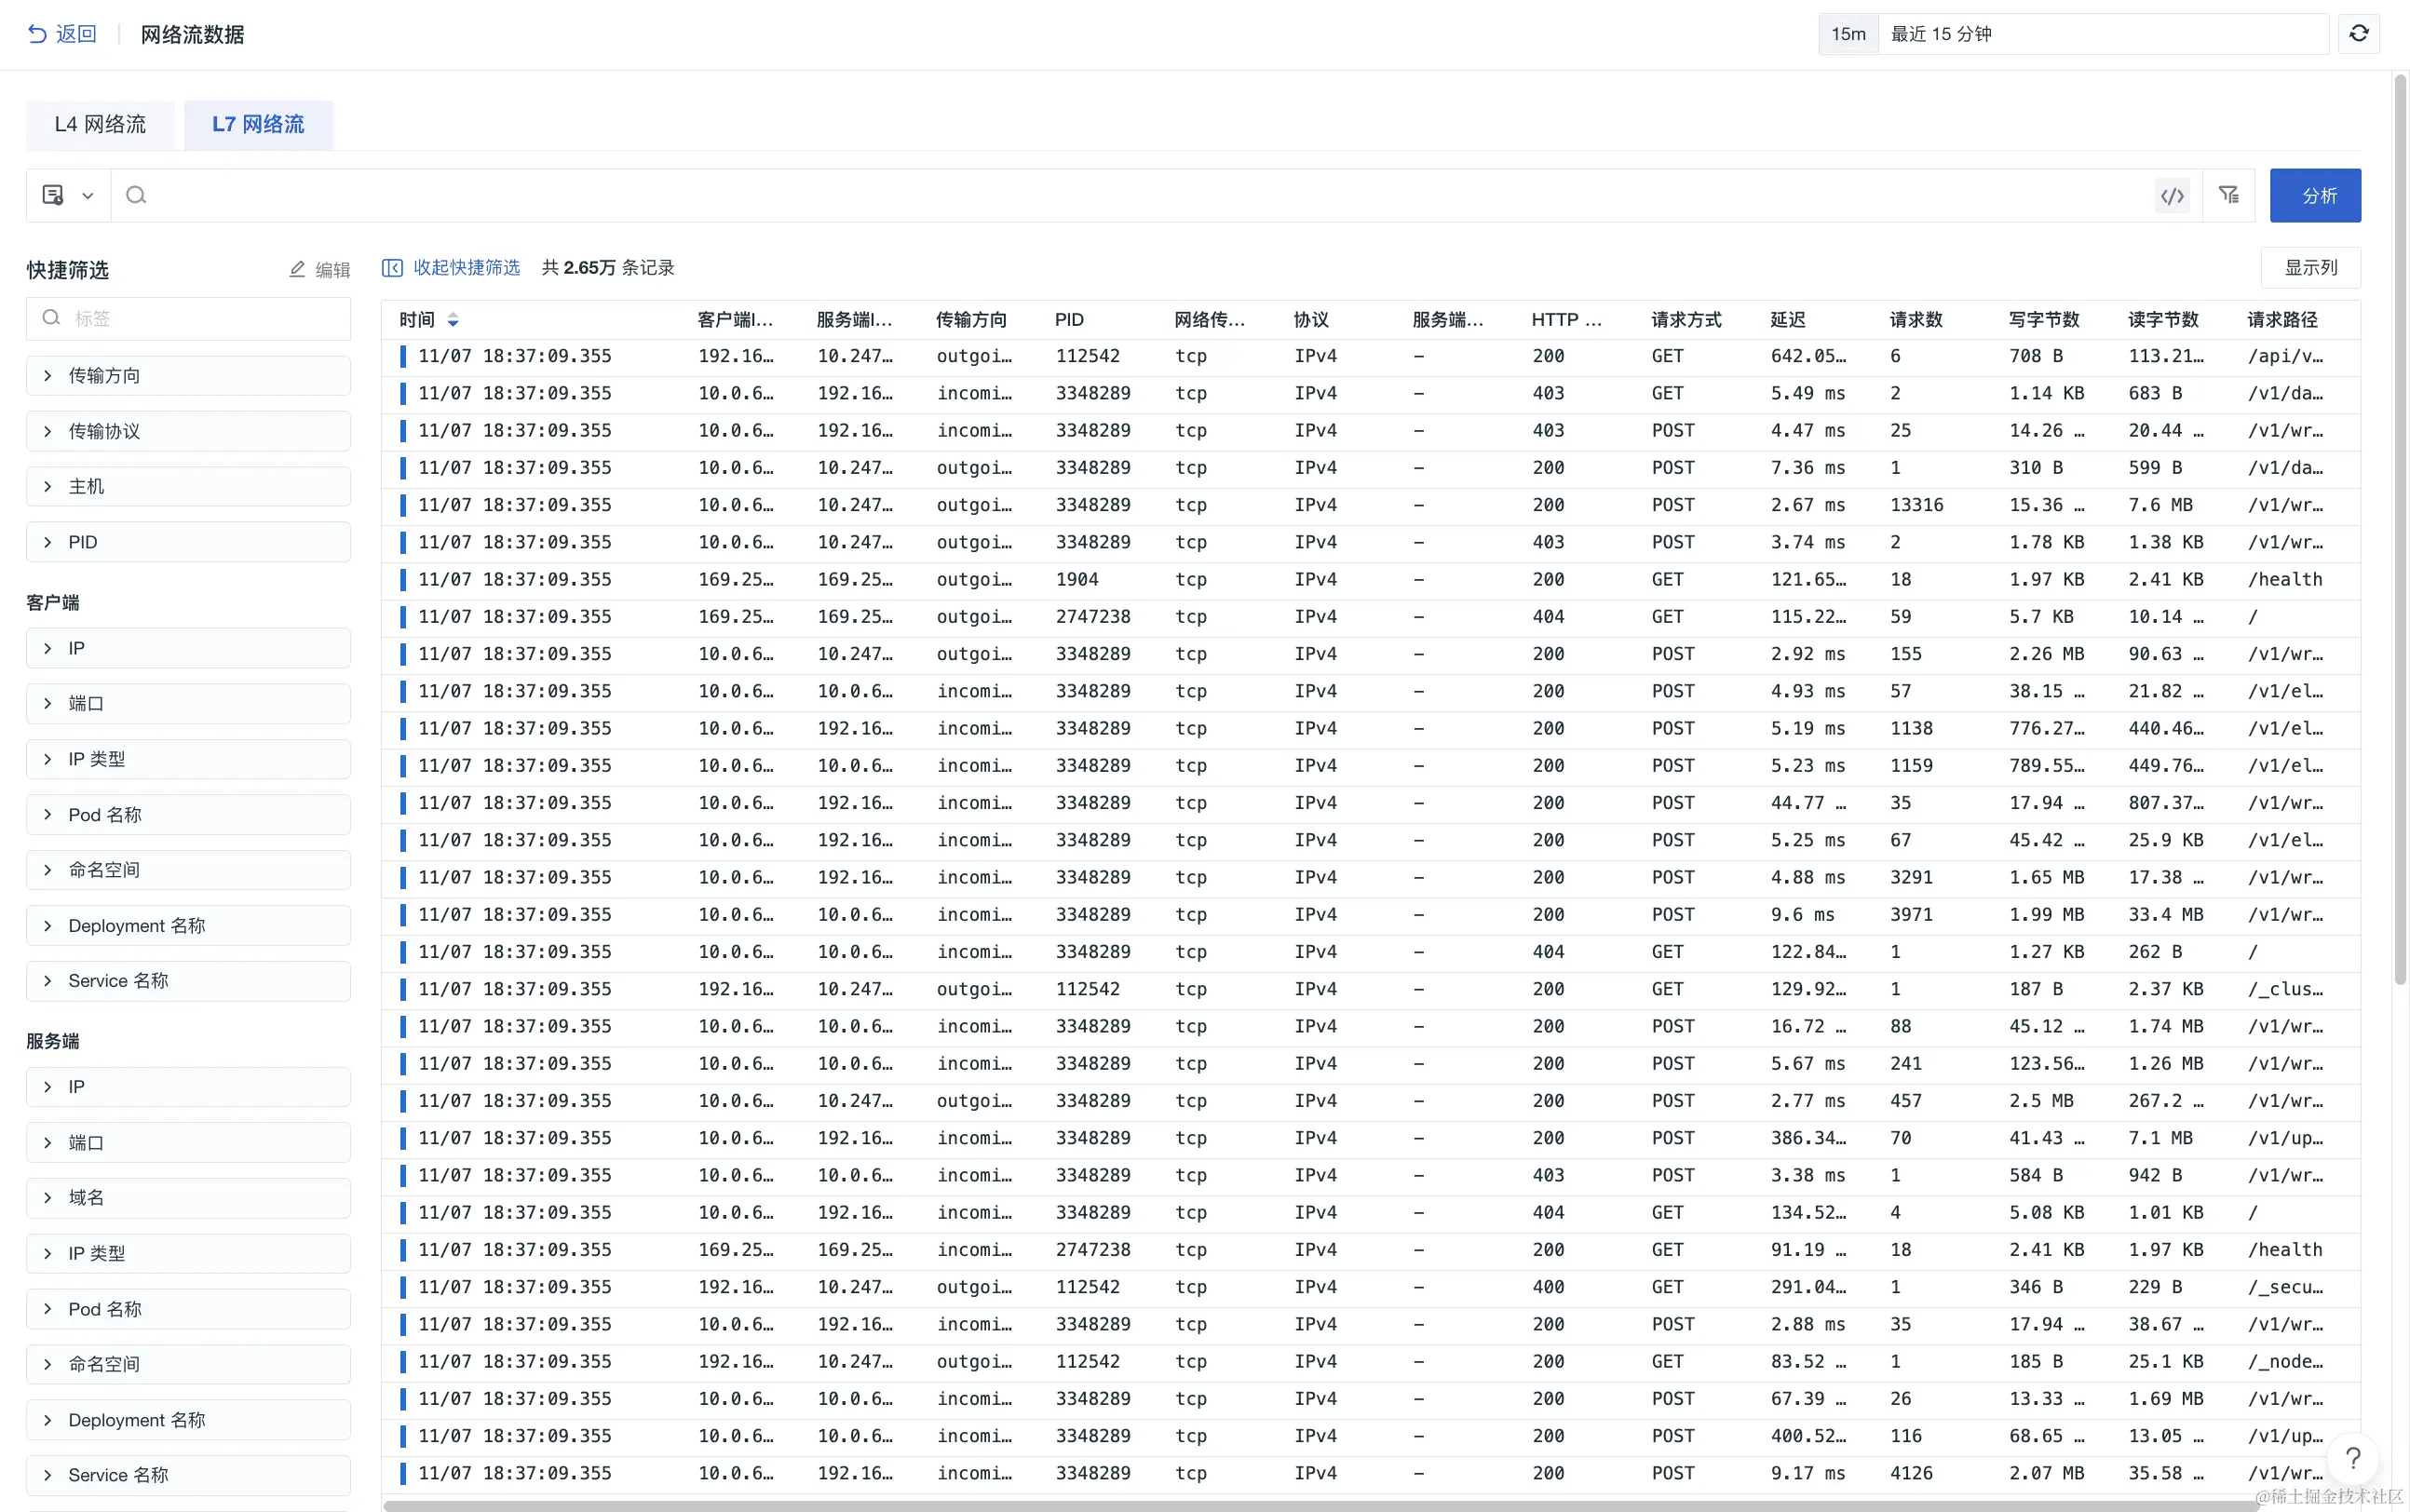Sort by the 时间 column arrow
2410x1512 pixels.
tap(453, 320)
